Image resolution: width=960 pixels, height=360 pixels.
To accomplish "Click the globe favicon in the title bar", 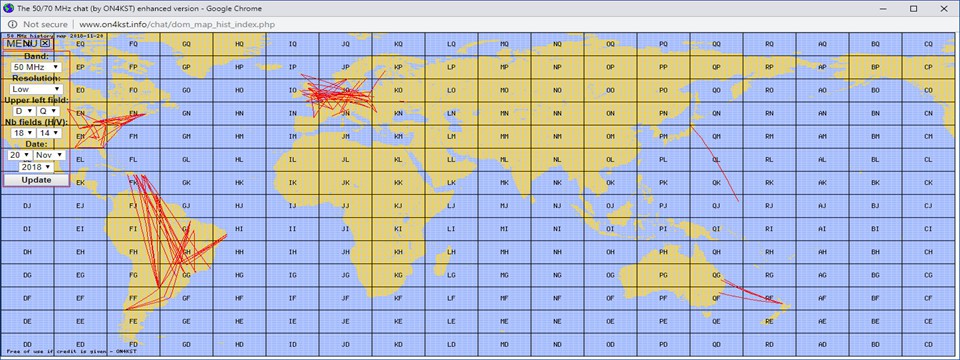I will 7,8.
